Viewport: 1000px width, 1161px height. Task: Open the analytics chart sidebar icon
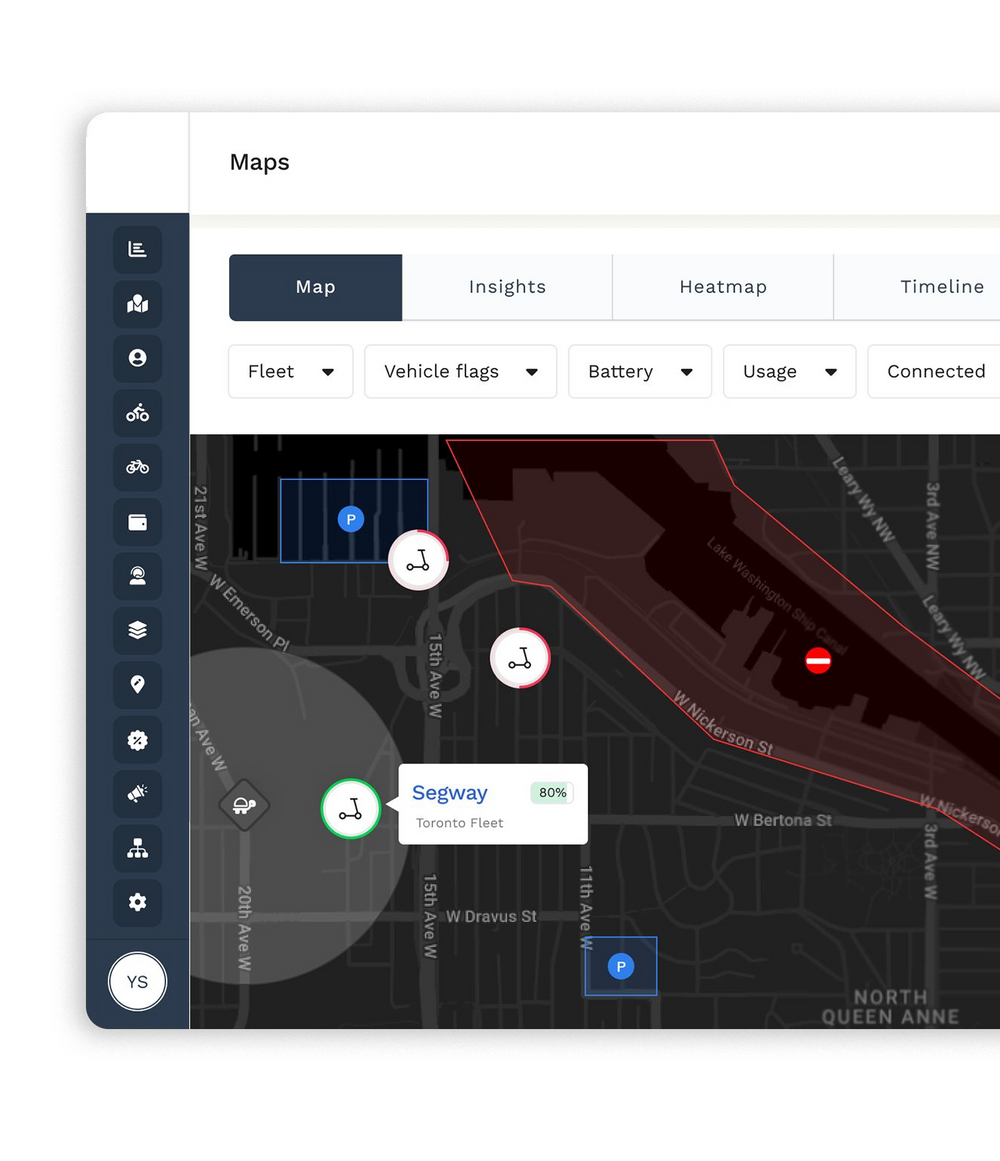(138, 250)
